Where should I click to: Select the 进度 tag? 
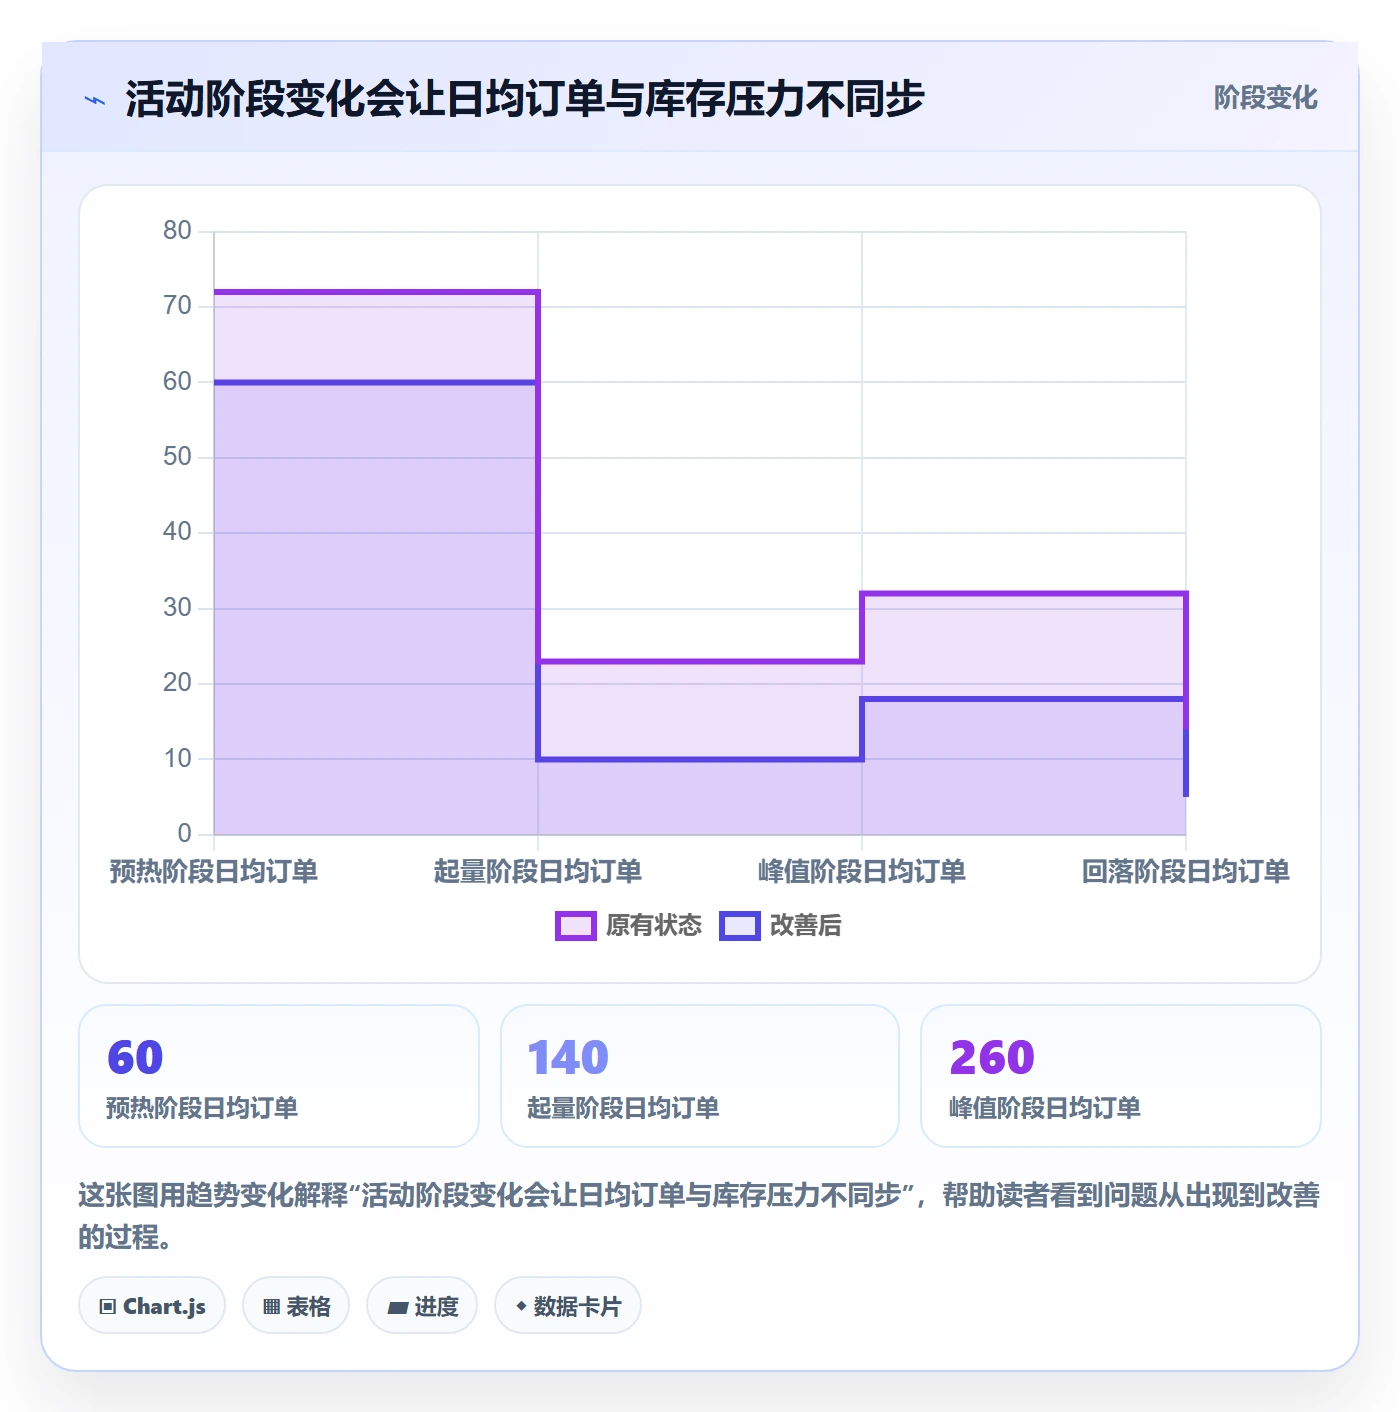(x=422, y=1306)
